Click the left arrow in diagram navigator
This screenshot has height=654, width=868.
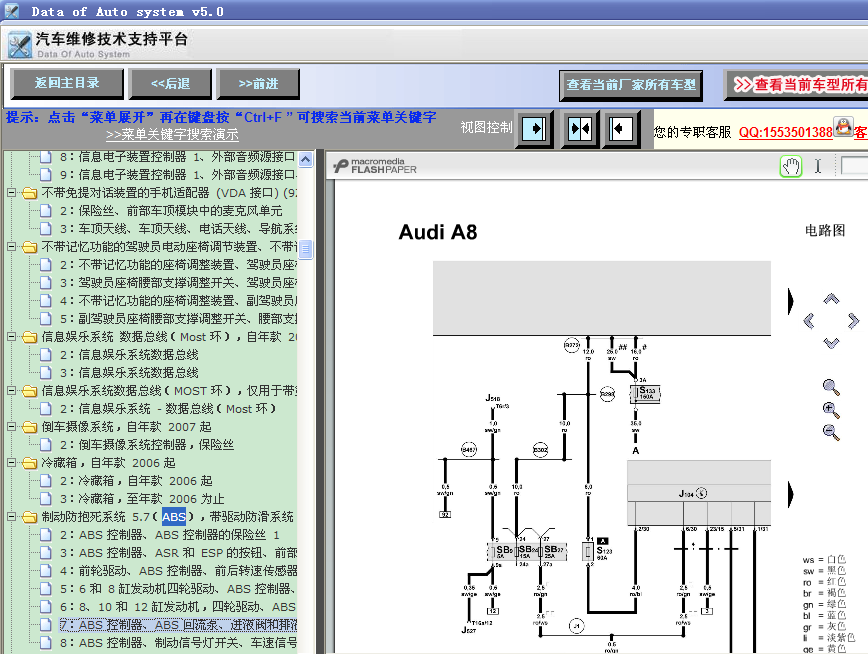pyautogui.click(x=809, y=321)
